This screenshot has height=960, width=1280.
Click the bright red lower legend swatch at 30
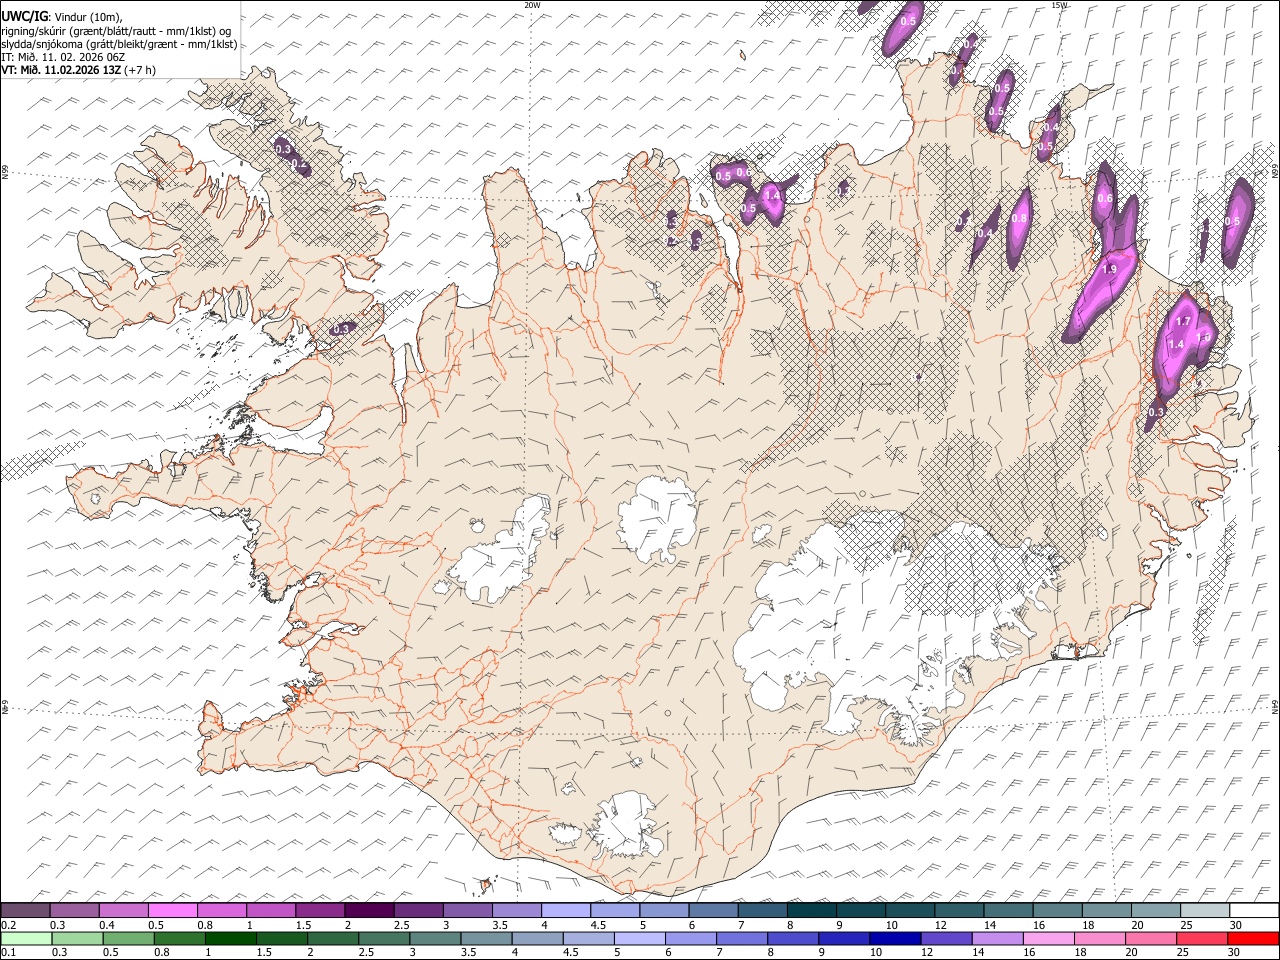tap(1253, 938)
